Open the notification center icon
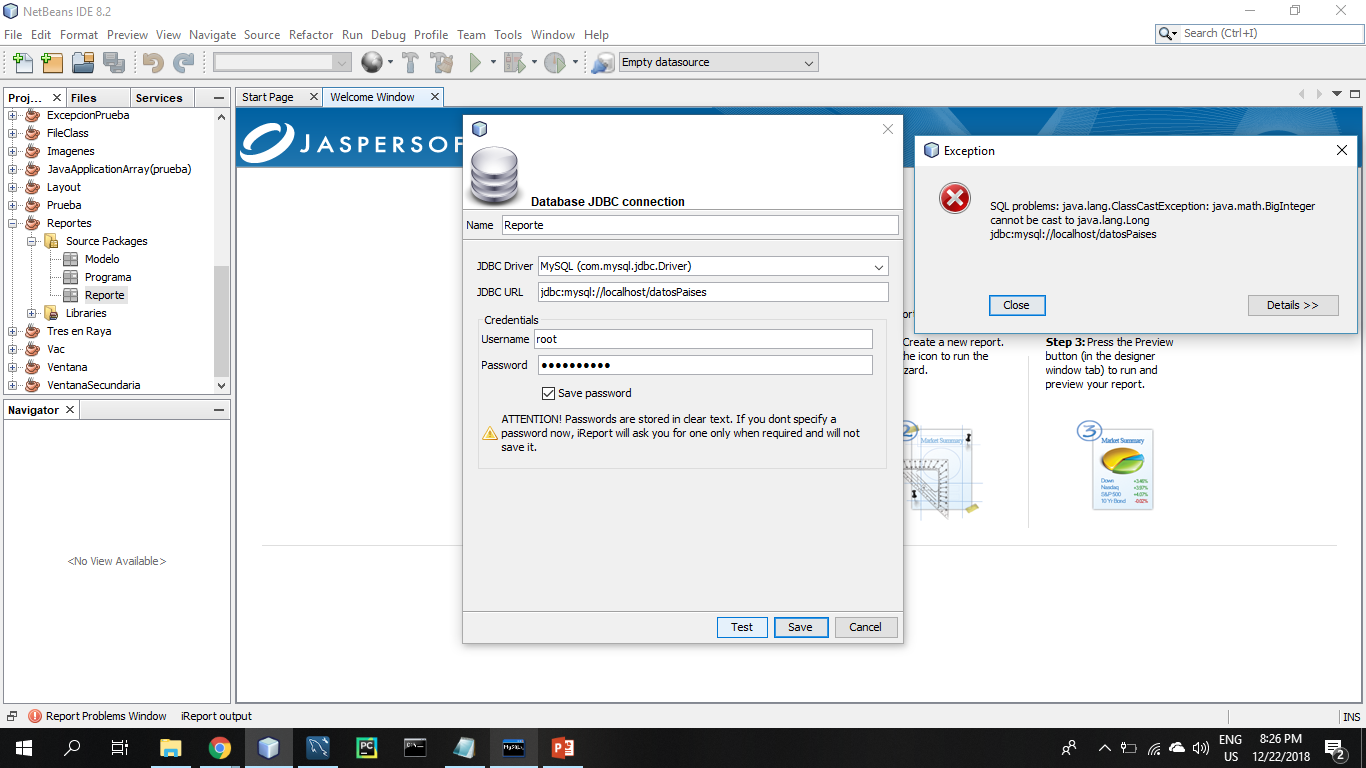The height and width of the screenshot is (768, 1366). tap(1334, 748)
